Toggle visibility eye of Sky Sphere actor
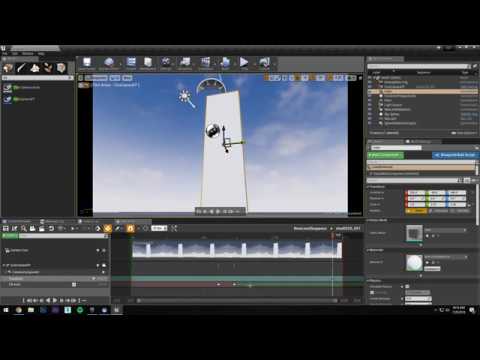The image size is (480, 360). [x=370, y=114]
